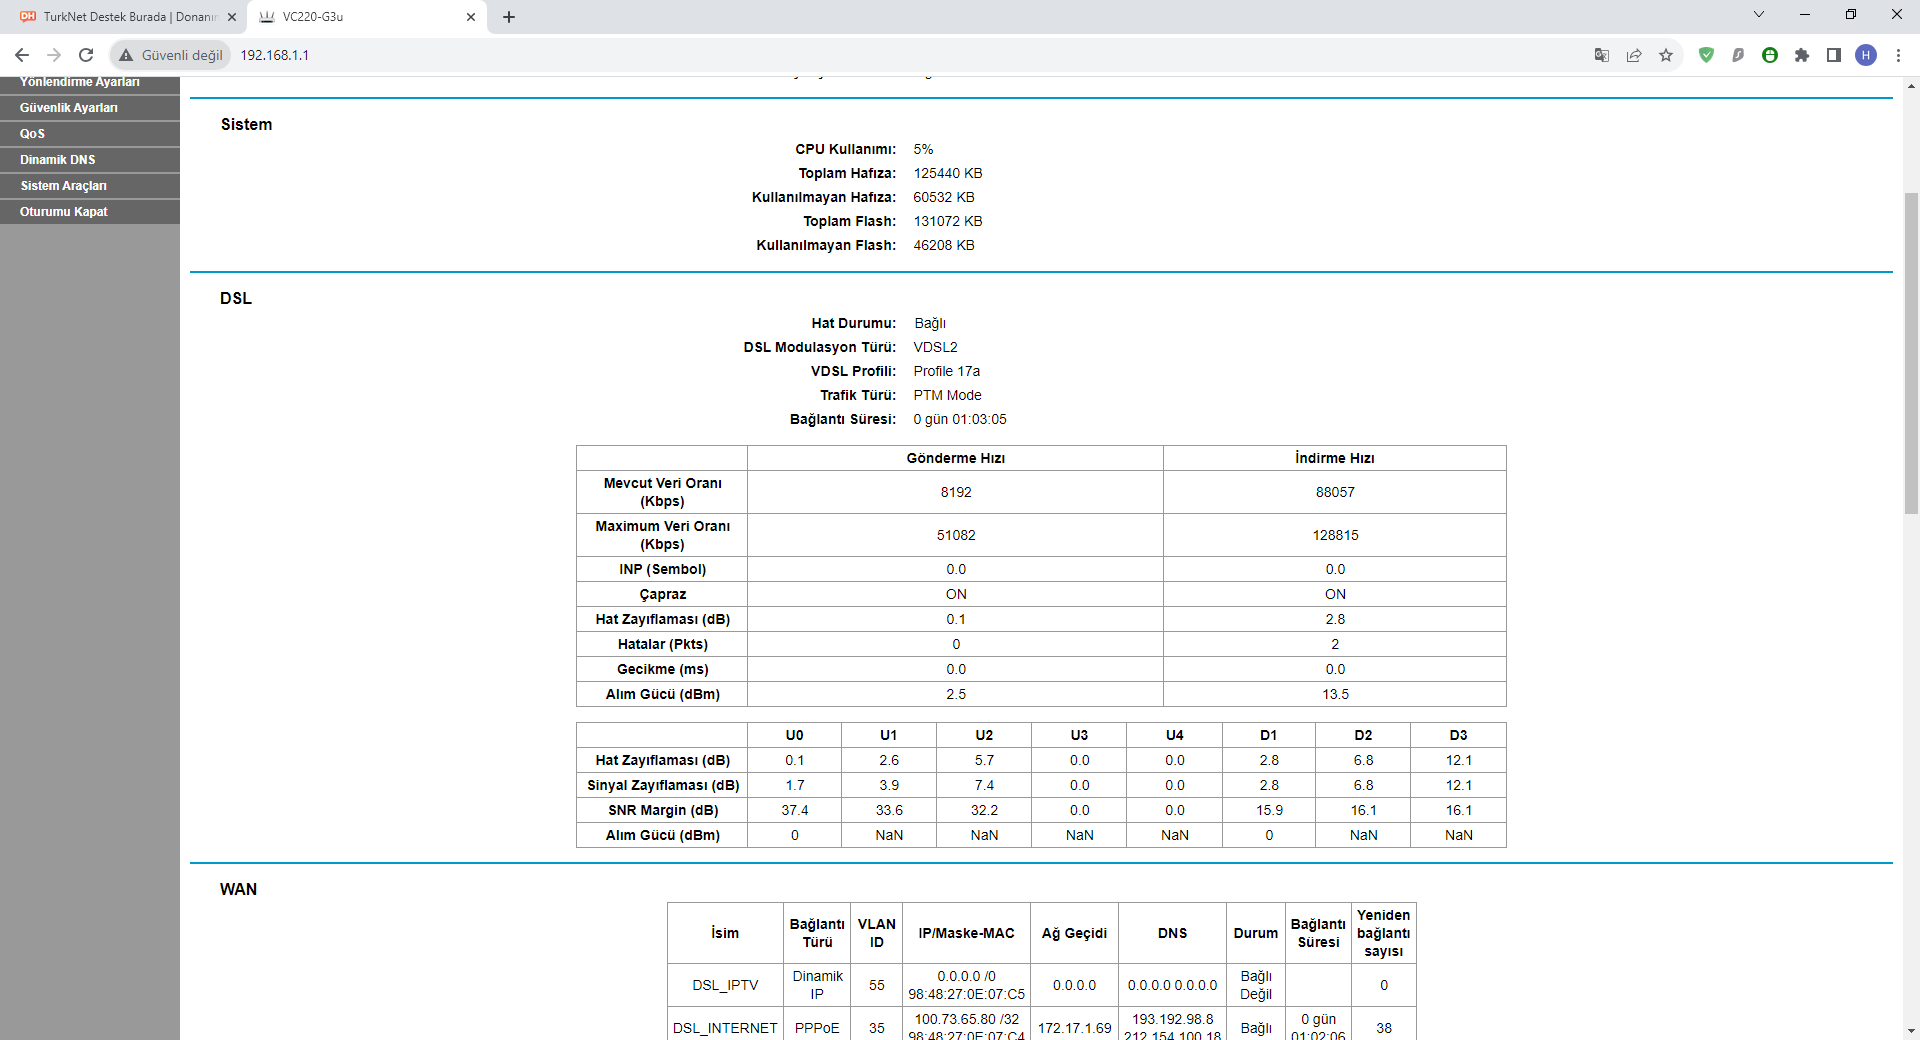1920x1040 pixels.
Task: Select the DSL section heading
Action: [x=236, y=298]
